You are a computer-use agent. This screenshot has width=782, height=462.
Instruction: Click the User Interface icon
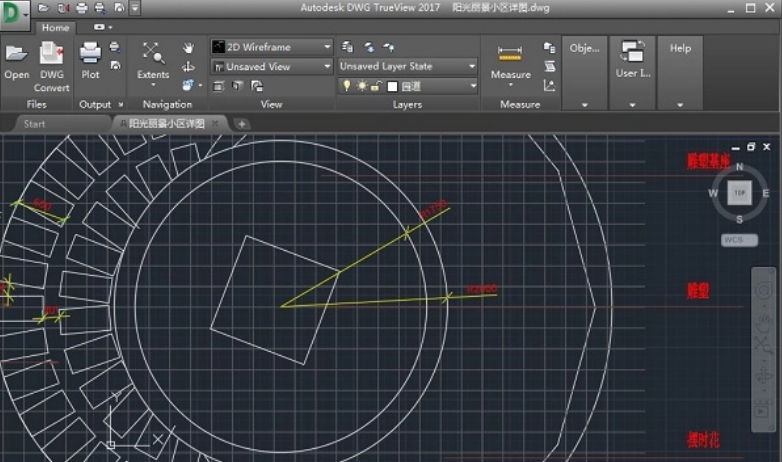coord(632,51)
